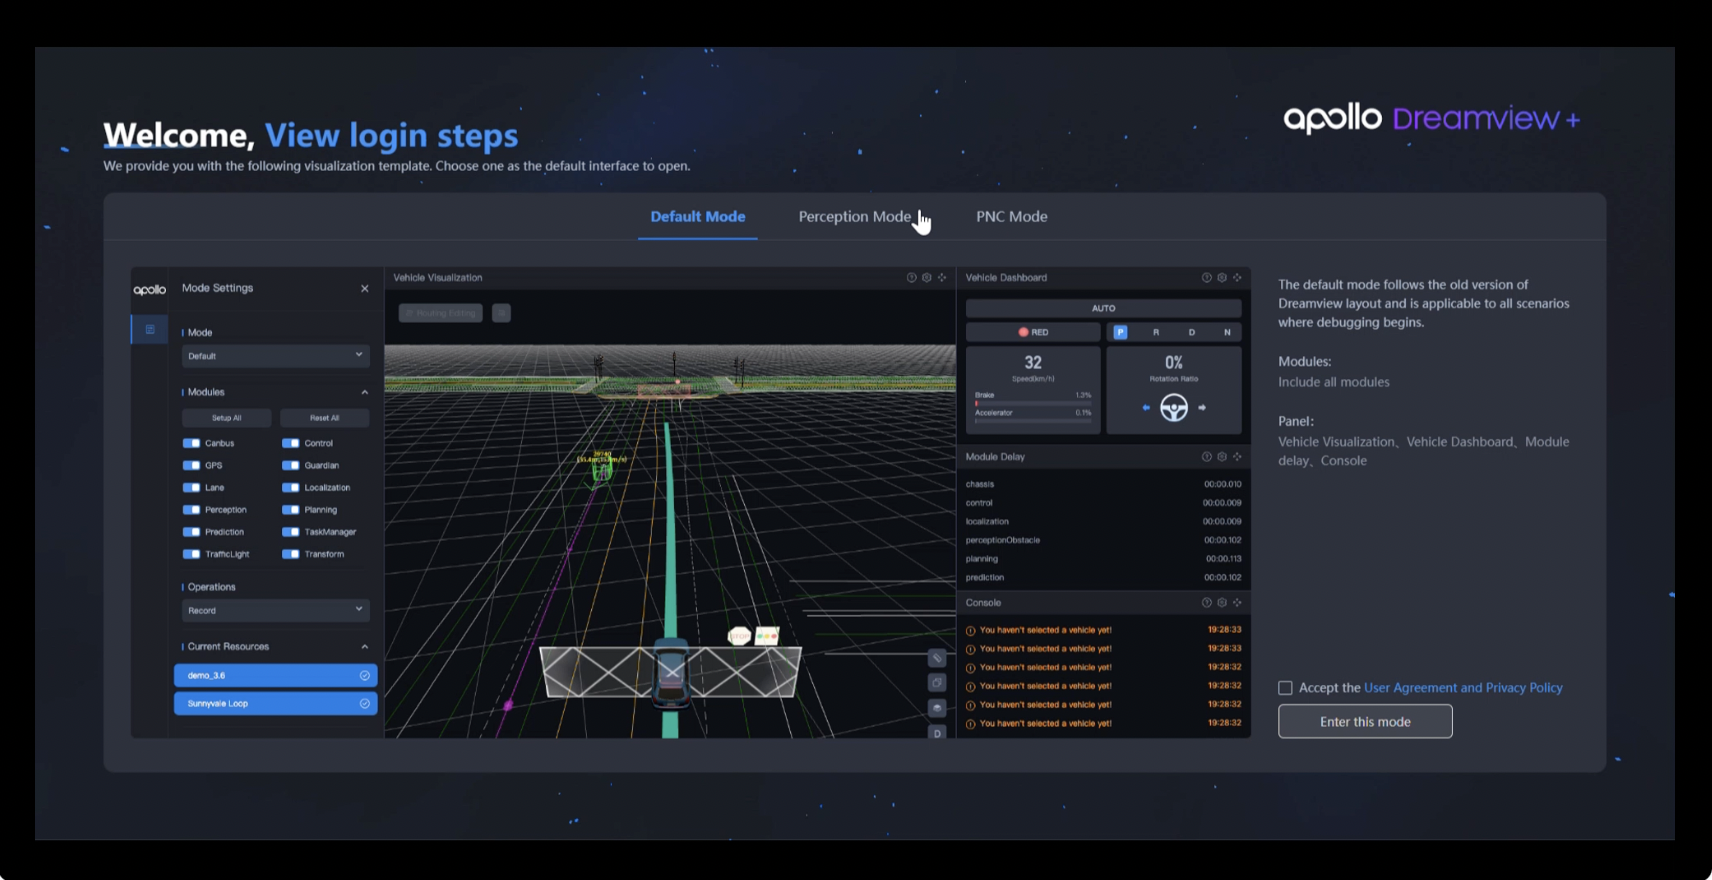Toggle the GPS module switch
This screenshot has height=880, width=1712.
[x=191, y=465]
